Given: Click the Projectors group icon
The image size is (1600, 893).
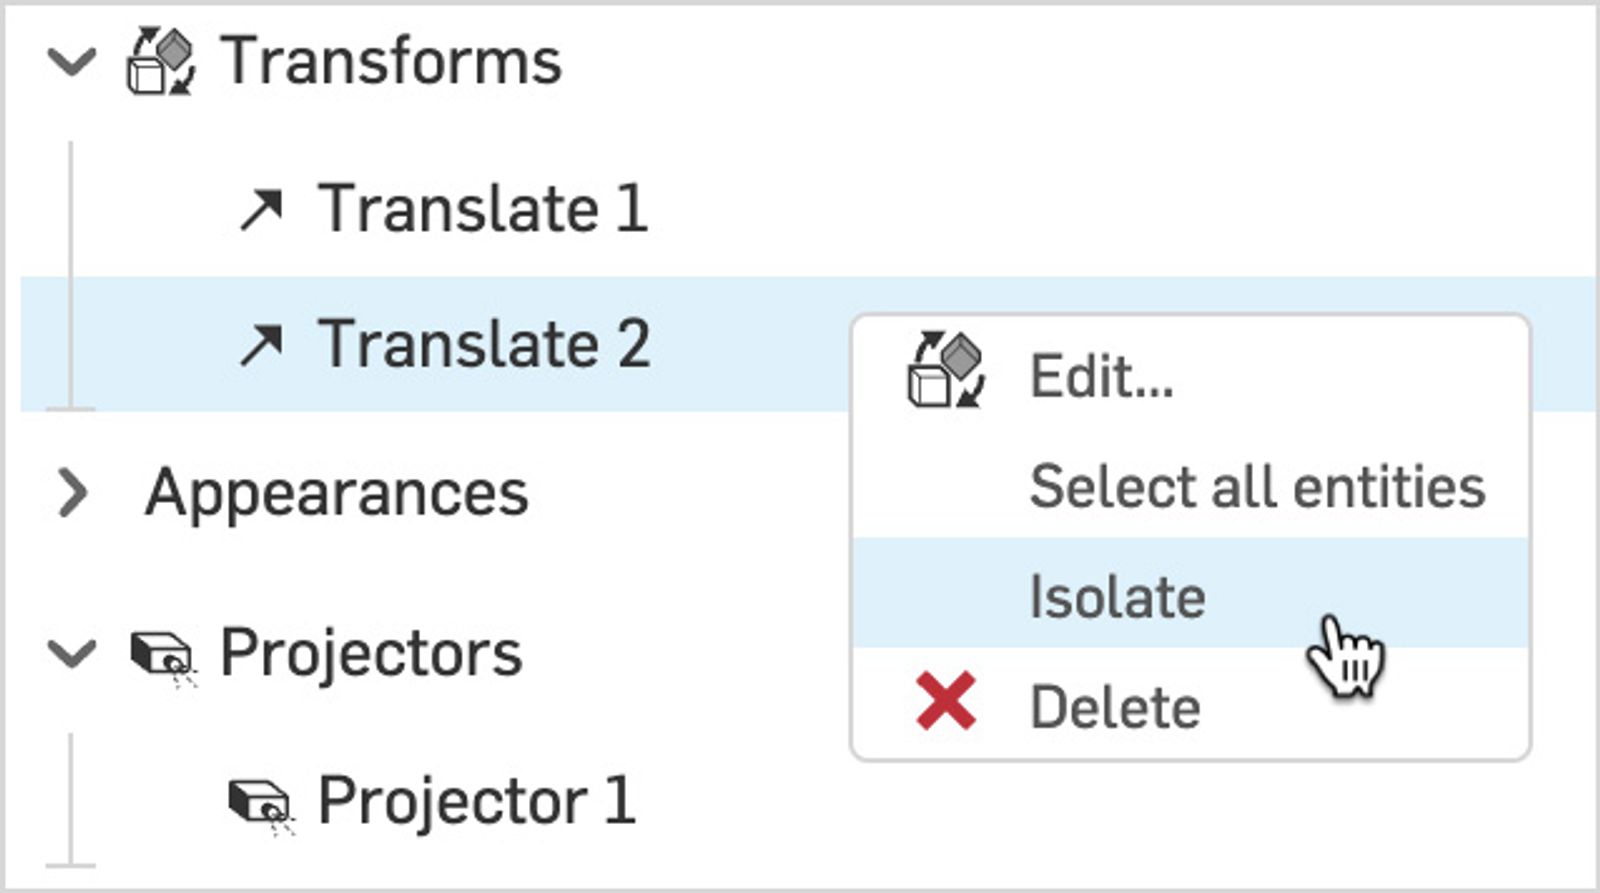Looking at the screenshot, I should (162, 657).
